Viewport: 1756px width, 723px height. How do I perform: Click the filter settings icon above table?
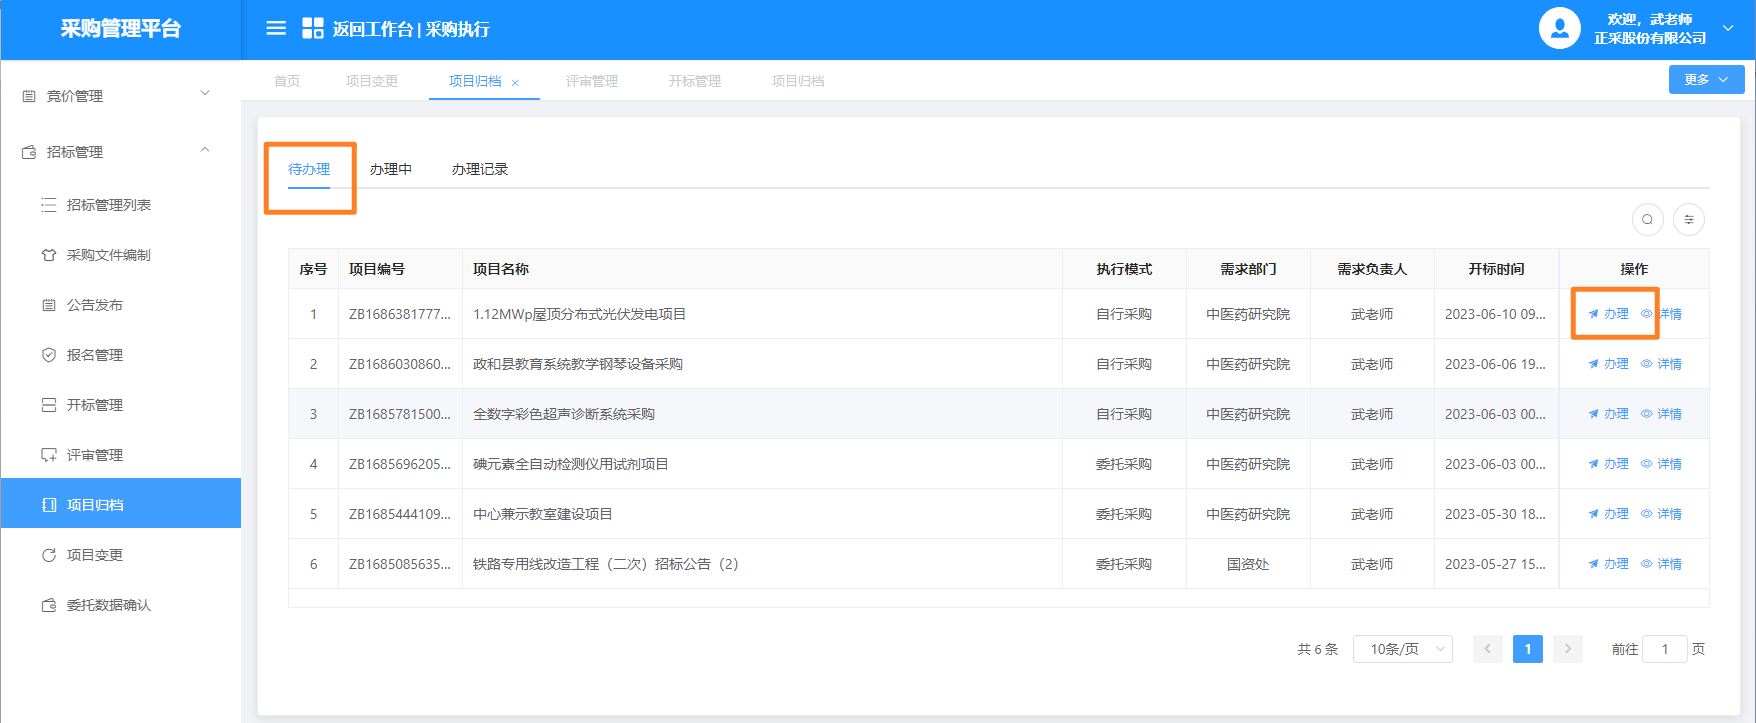[x=1689, y=220]
